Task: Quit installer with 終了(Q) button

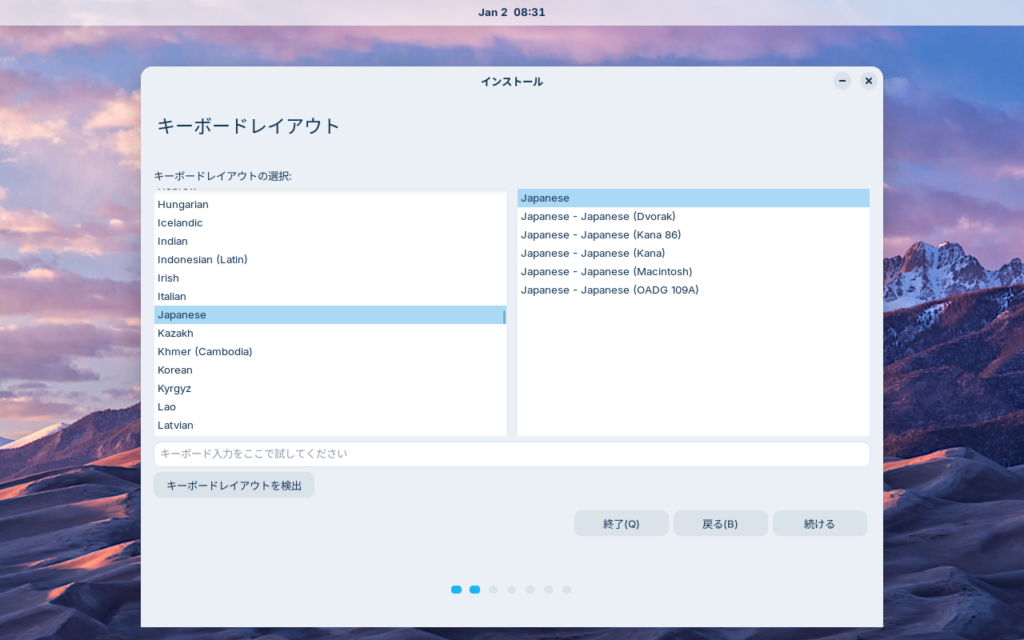Action: [621, 524]
